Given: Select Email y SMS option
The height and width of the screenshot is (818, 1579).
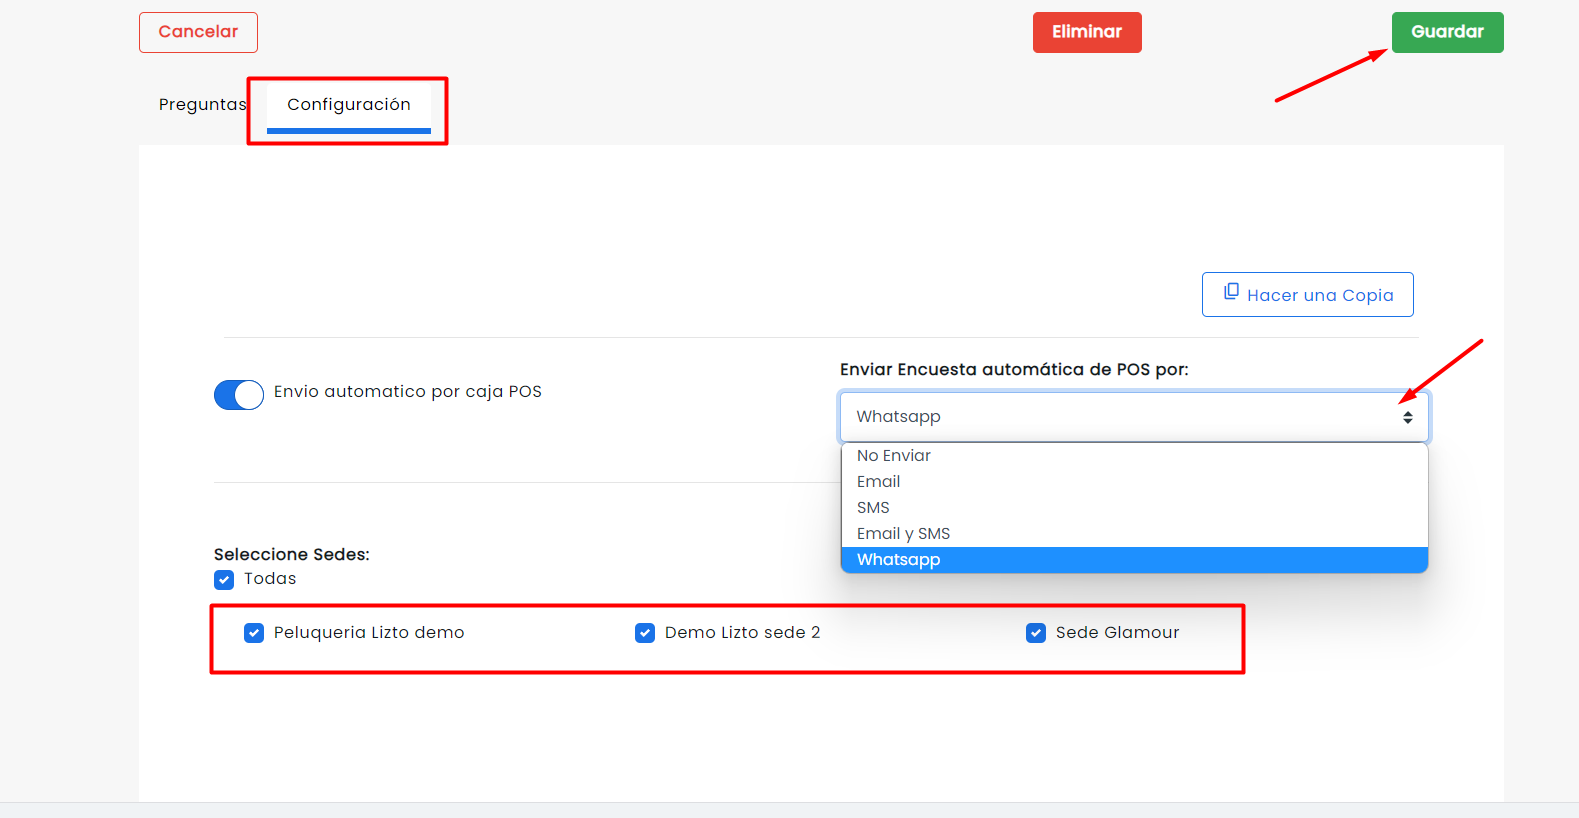Looking at the screenshot, I should [x=1134, y=534].
